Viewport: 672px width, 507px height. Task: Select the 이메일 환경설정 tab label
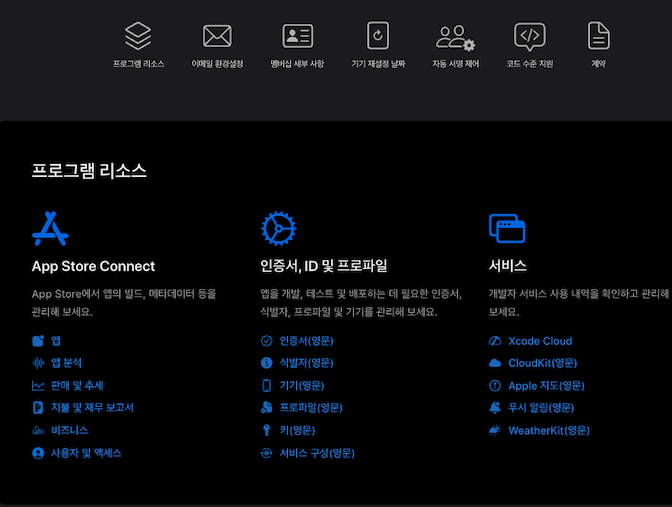(217, 64)
